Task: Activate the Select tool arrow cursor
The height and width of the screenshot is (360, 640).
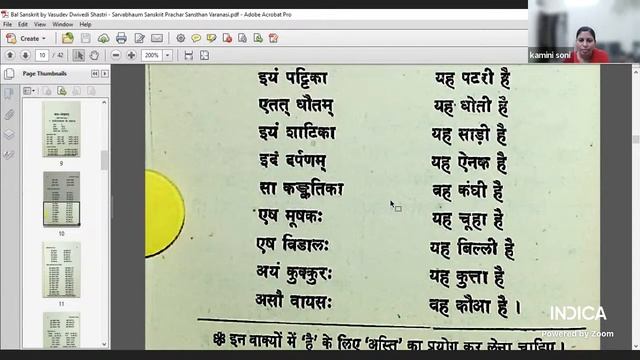Action: [78, 55]
